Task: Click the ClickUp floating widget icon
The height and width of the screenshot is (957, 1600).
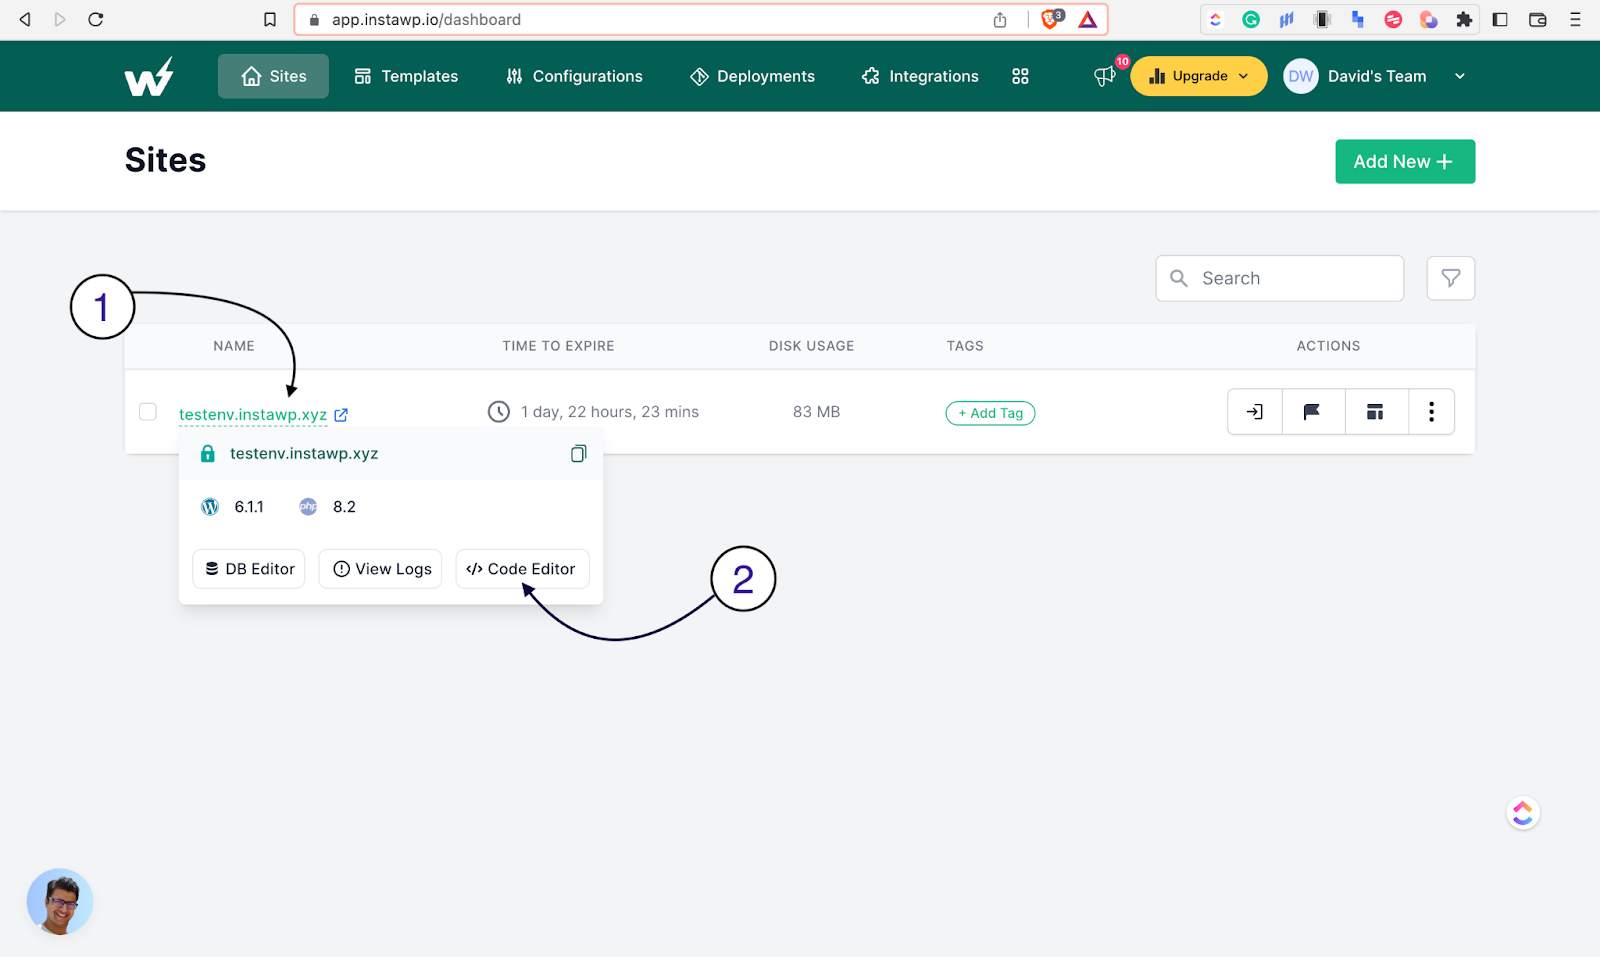Action: (1523, 813)
